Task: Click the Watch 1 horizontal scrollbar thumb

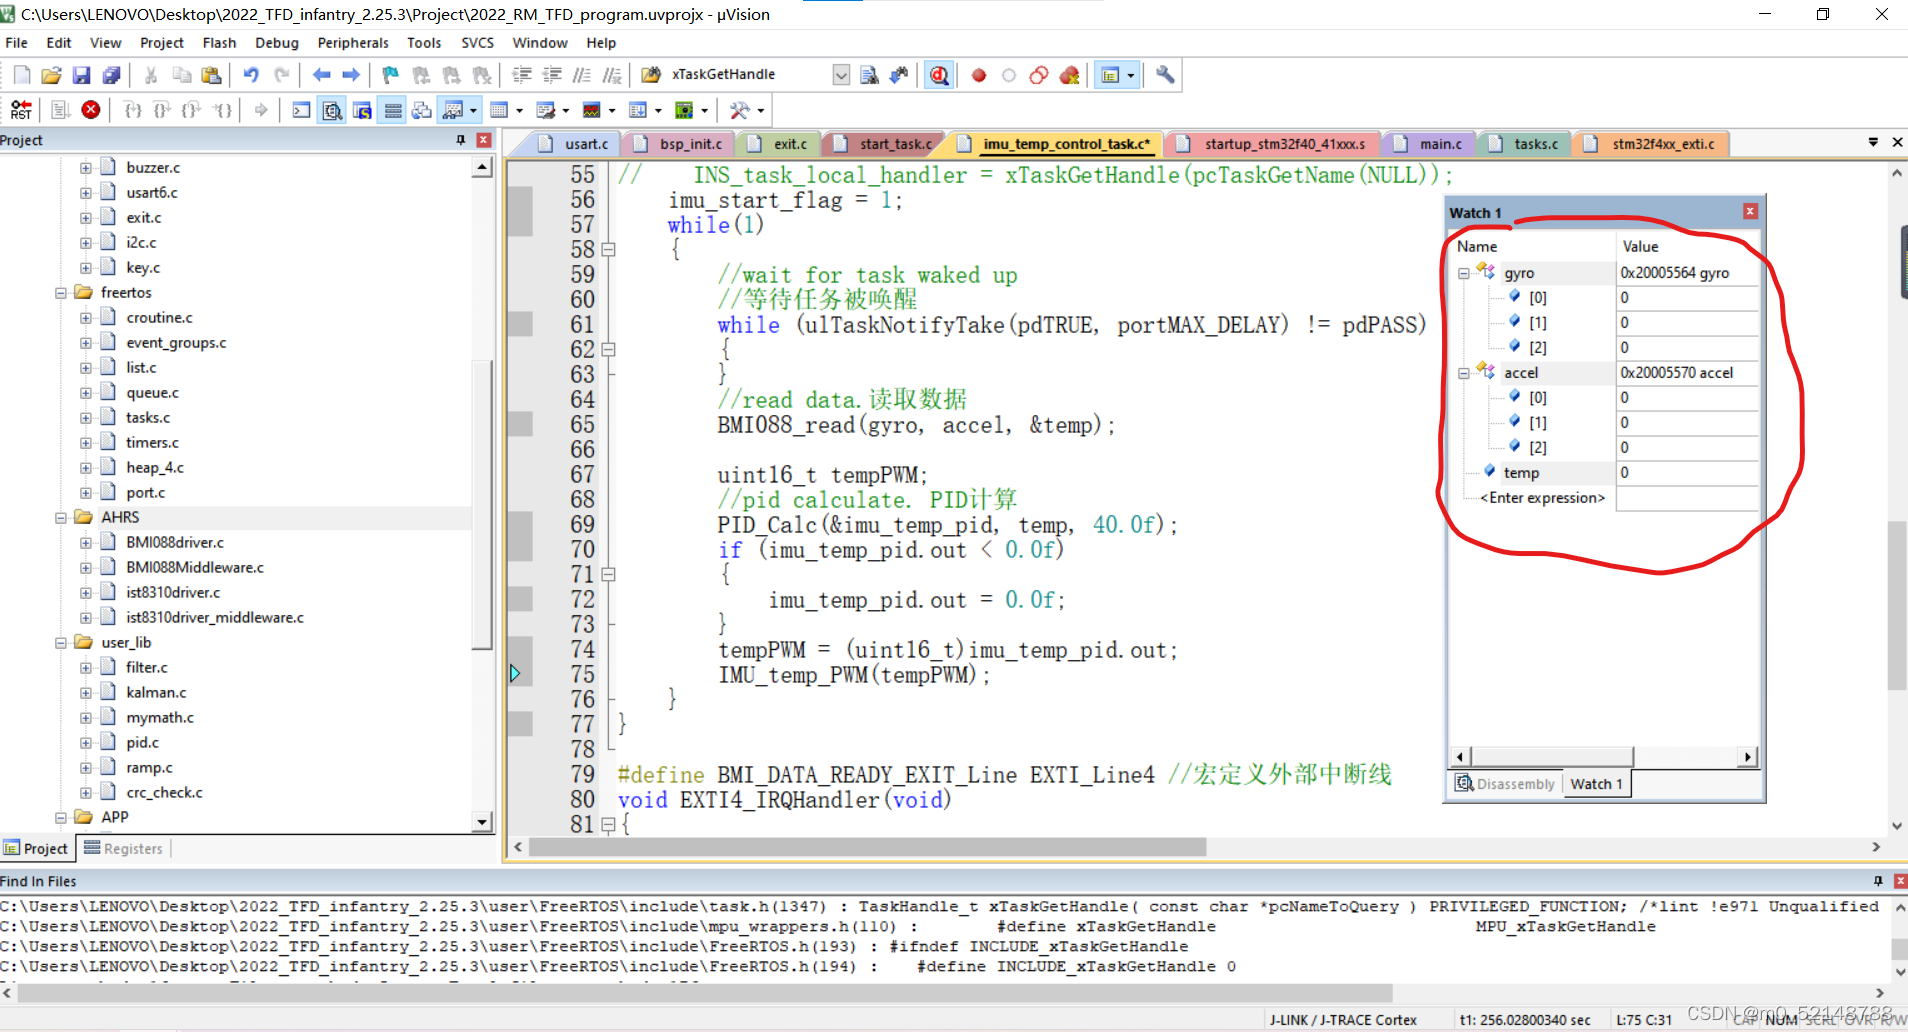Action: 1552,757
